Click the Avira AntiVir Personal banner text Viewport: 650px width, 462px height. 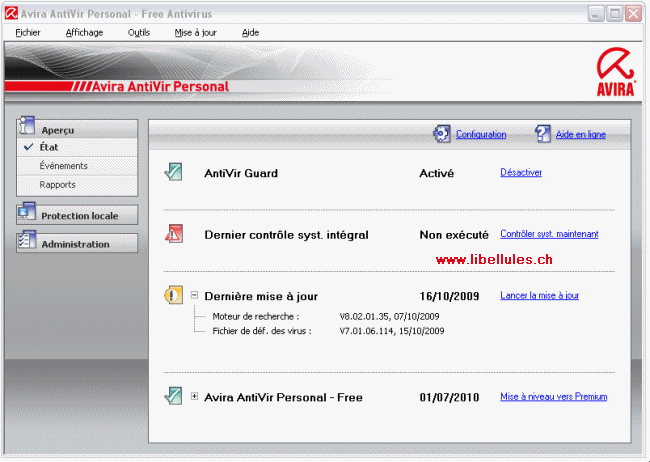pos(160,86)
